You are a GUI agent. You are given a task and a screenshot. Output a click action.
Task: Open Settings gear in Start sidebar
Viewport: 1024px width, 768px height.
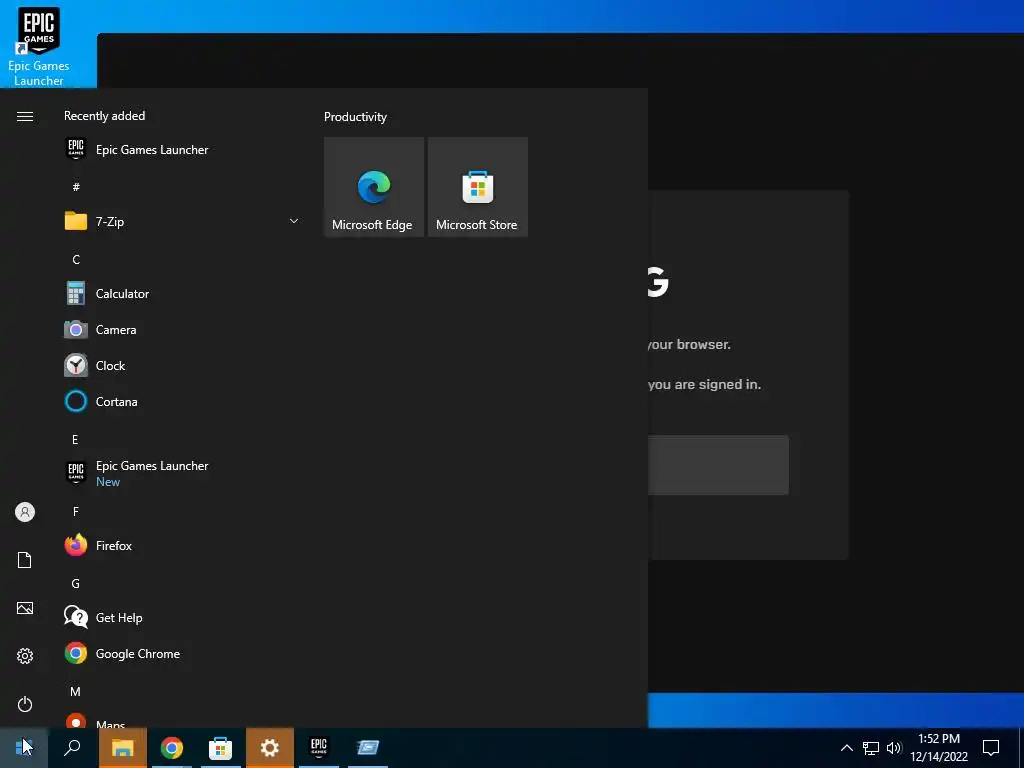(x=25, y=656)
